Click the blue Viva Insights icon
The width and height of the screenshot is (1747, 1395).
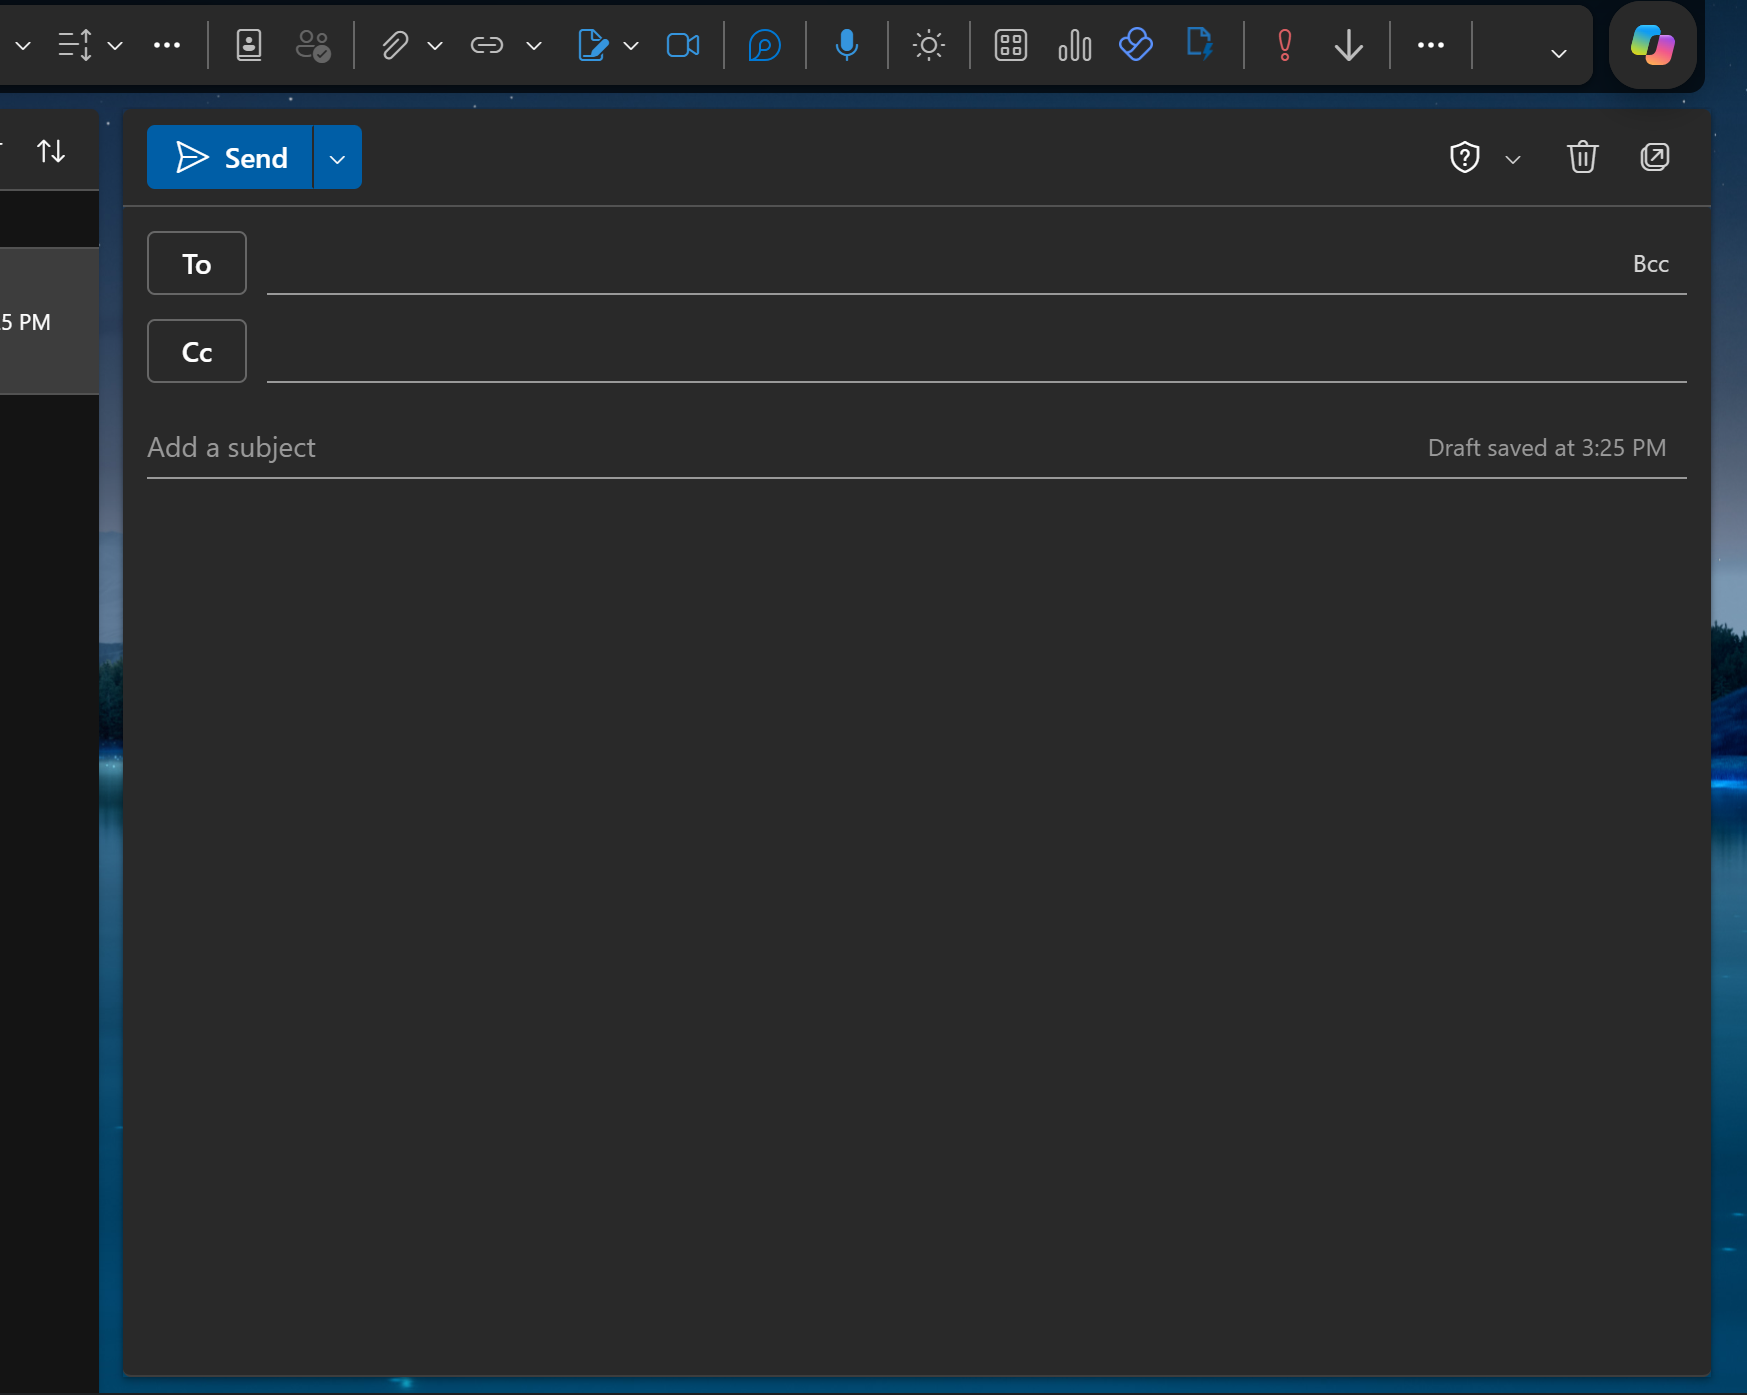(x=1136, y=45)
